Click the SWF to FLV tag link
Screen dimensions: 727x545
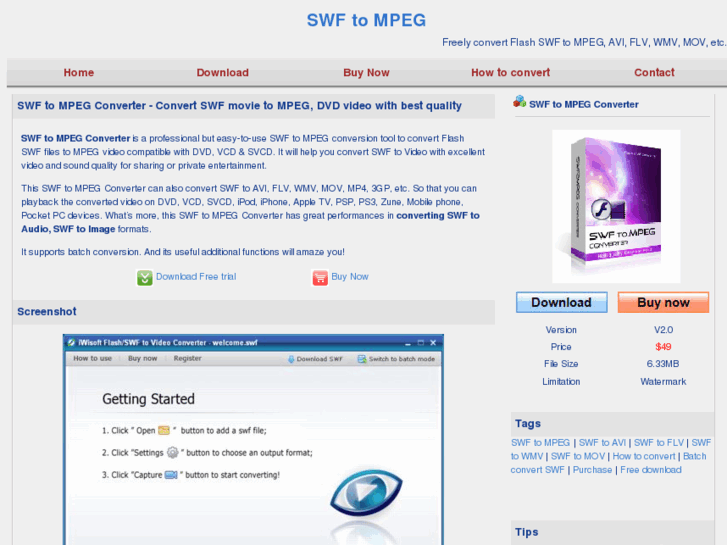click(659, 442)
